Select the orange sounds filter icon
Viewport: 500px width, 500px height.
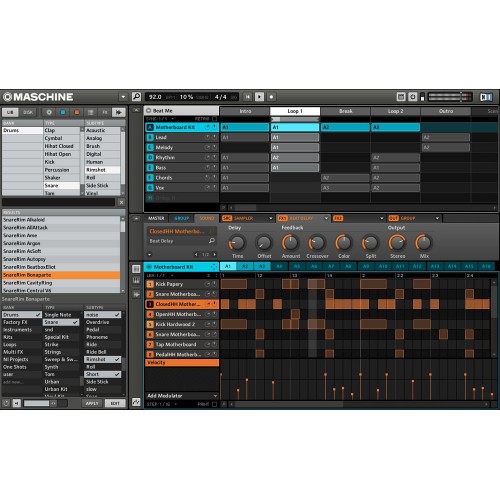pos(77,112)
